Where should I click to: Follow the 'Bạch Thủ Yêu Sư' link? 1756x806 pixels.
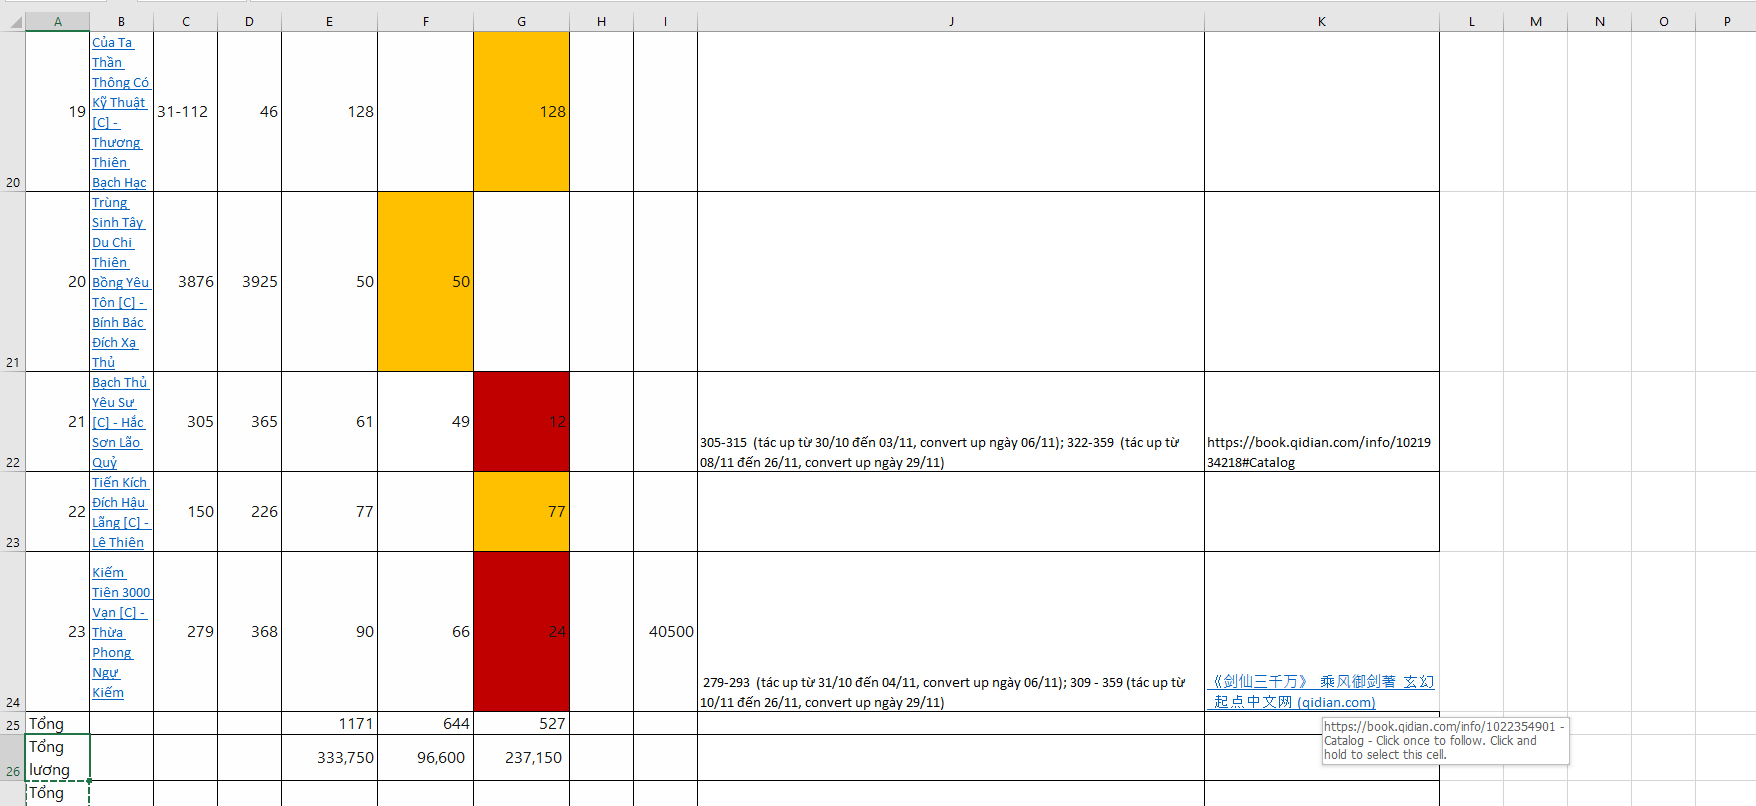(117, 422)
